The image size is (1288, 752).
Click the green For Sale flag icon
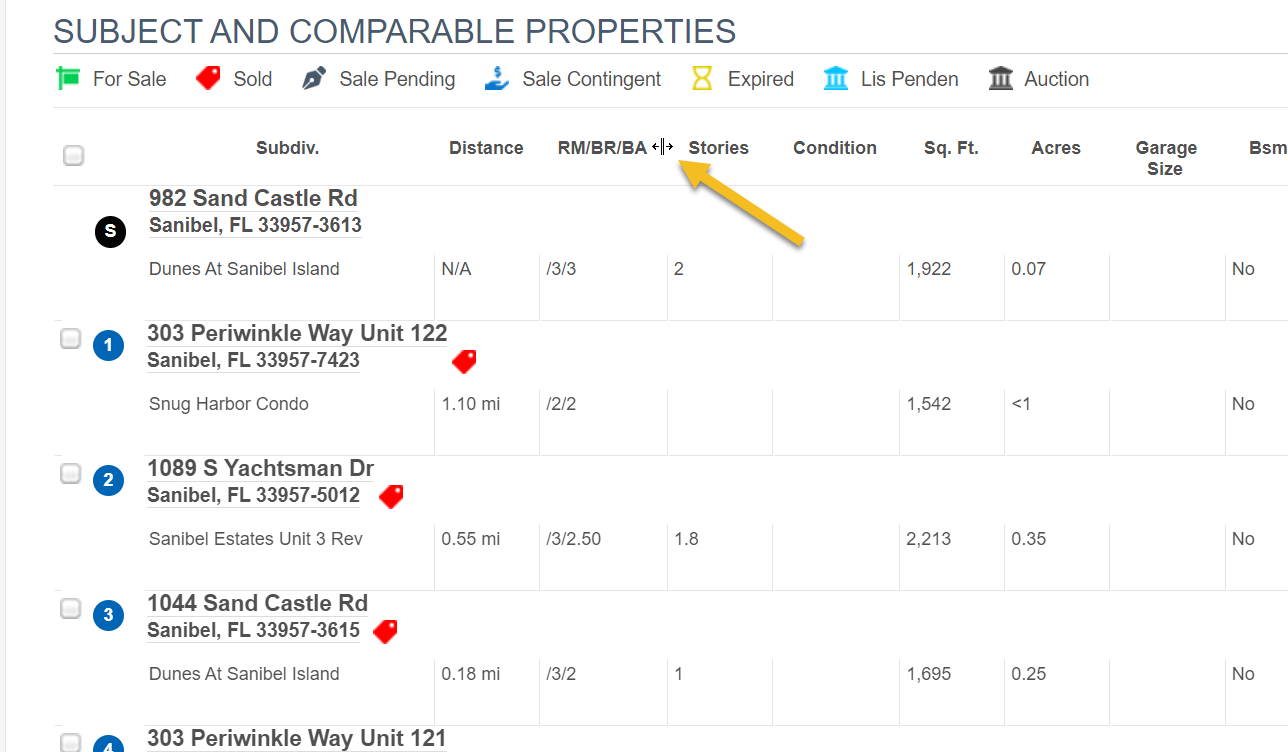[x=70, y=77]
